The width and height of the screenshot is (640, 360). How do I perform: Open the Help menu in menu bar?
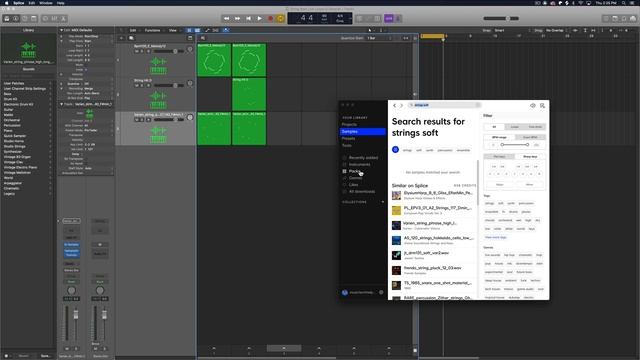click(60, 3)
